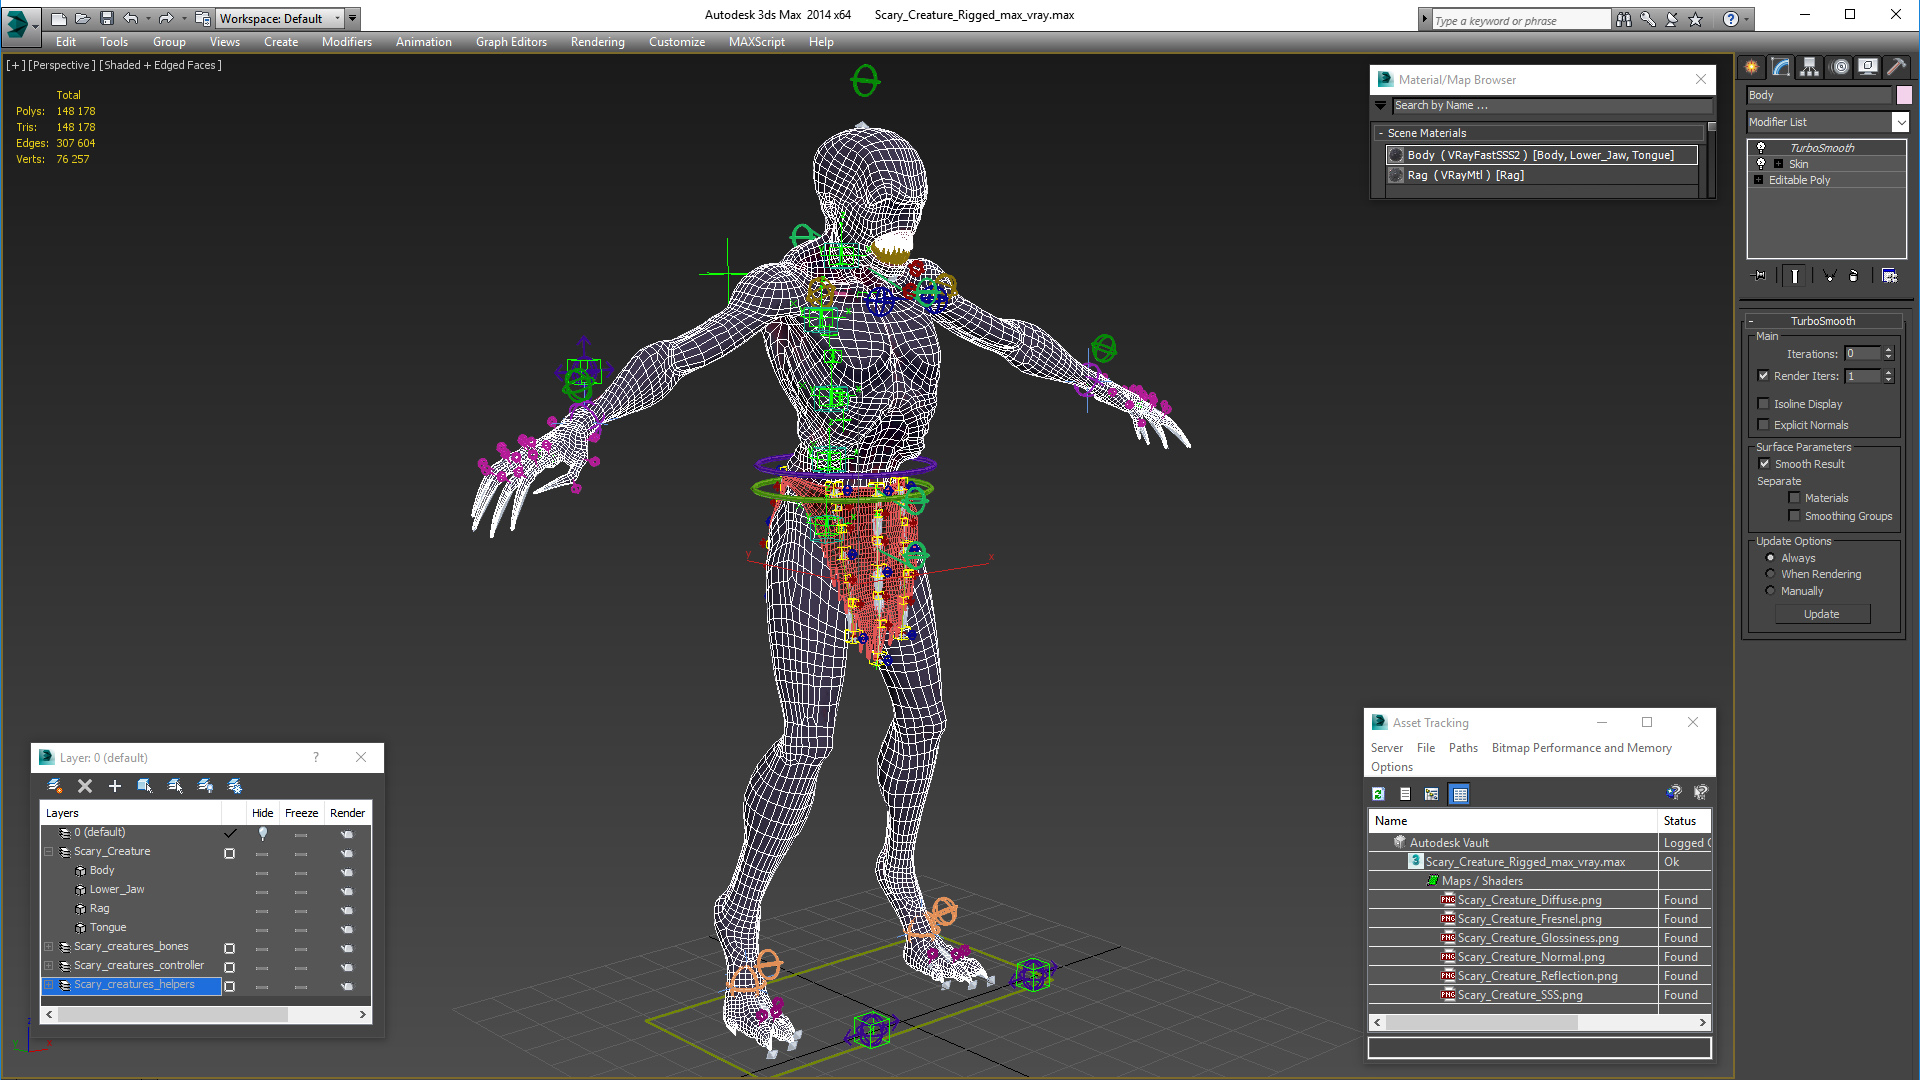1920x1080 pixels.
Task: Refresh the Asset Tracking list
Action: [1378, 794]
